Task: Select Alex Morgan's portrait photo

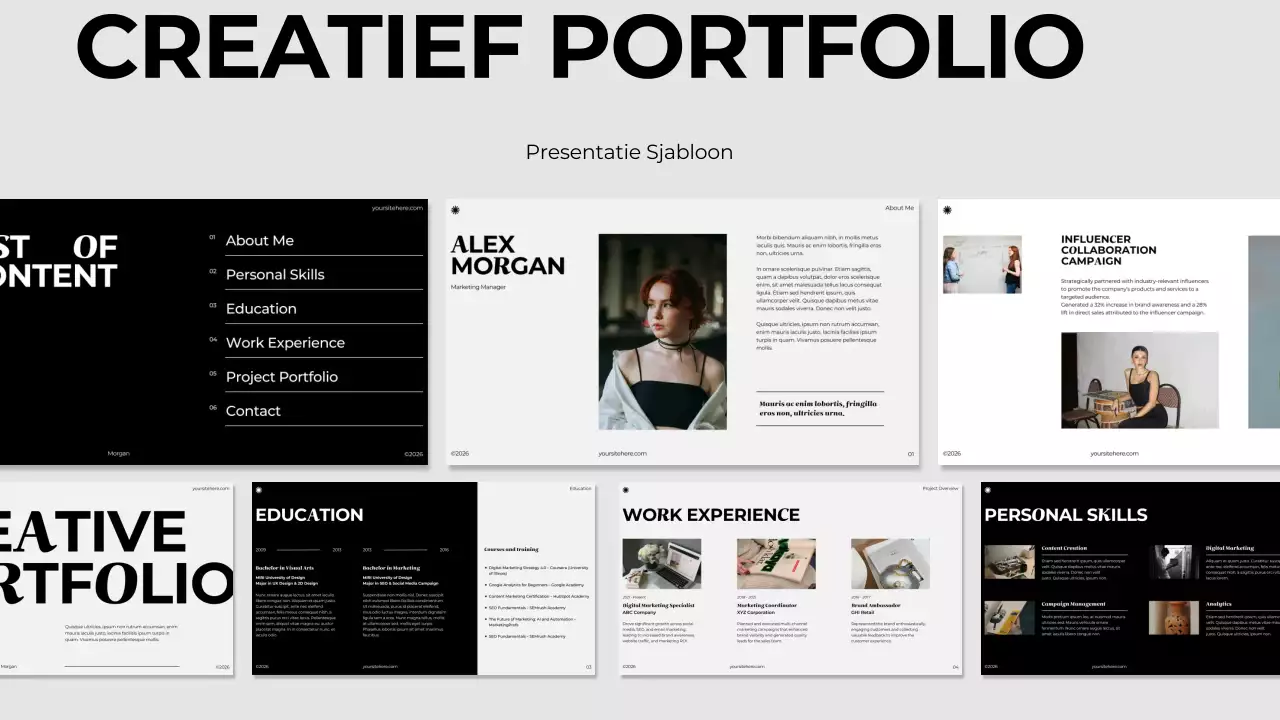Action: pos(662,331)
